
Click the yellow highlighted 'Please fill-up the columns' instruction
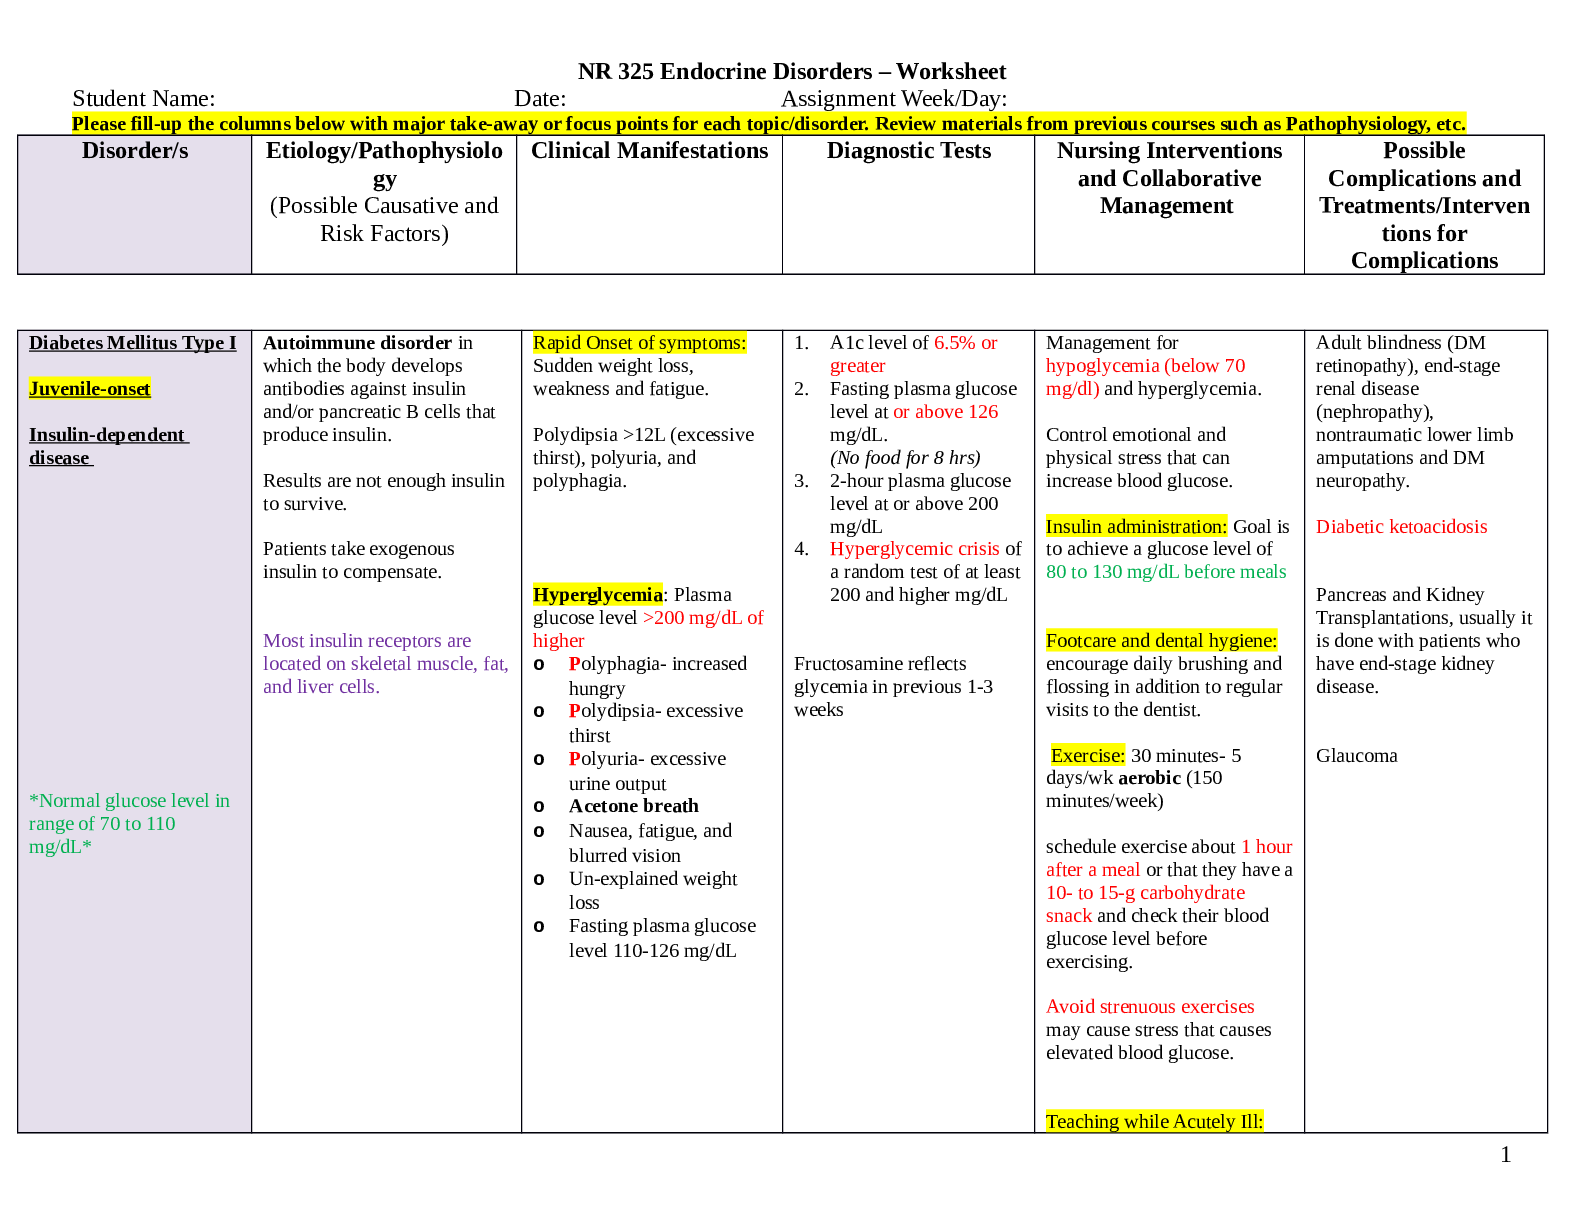pyautogui.click(x=769, y=124)
